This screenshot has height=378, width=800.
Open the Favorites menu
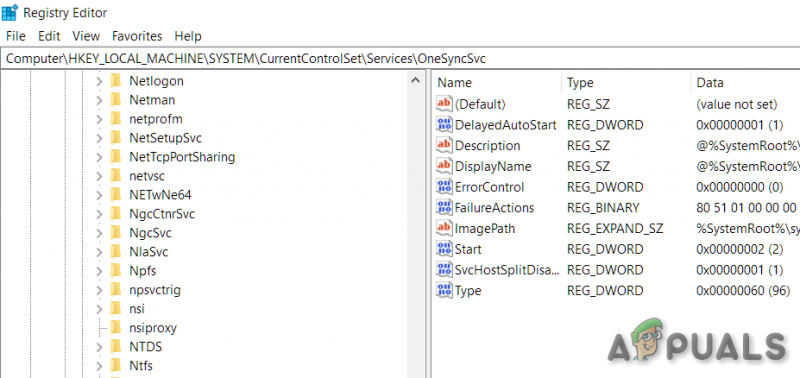pyautogui.click(x=137, y=36)
